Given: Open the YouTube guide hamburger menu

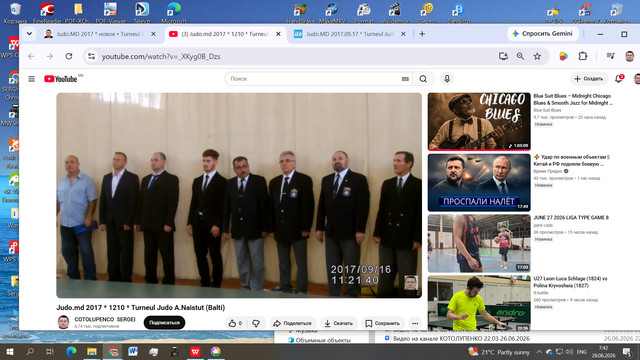Looking at the screenshot, I should coord(31,79).
